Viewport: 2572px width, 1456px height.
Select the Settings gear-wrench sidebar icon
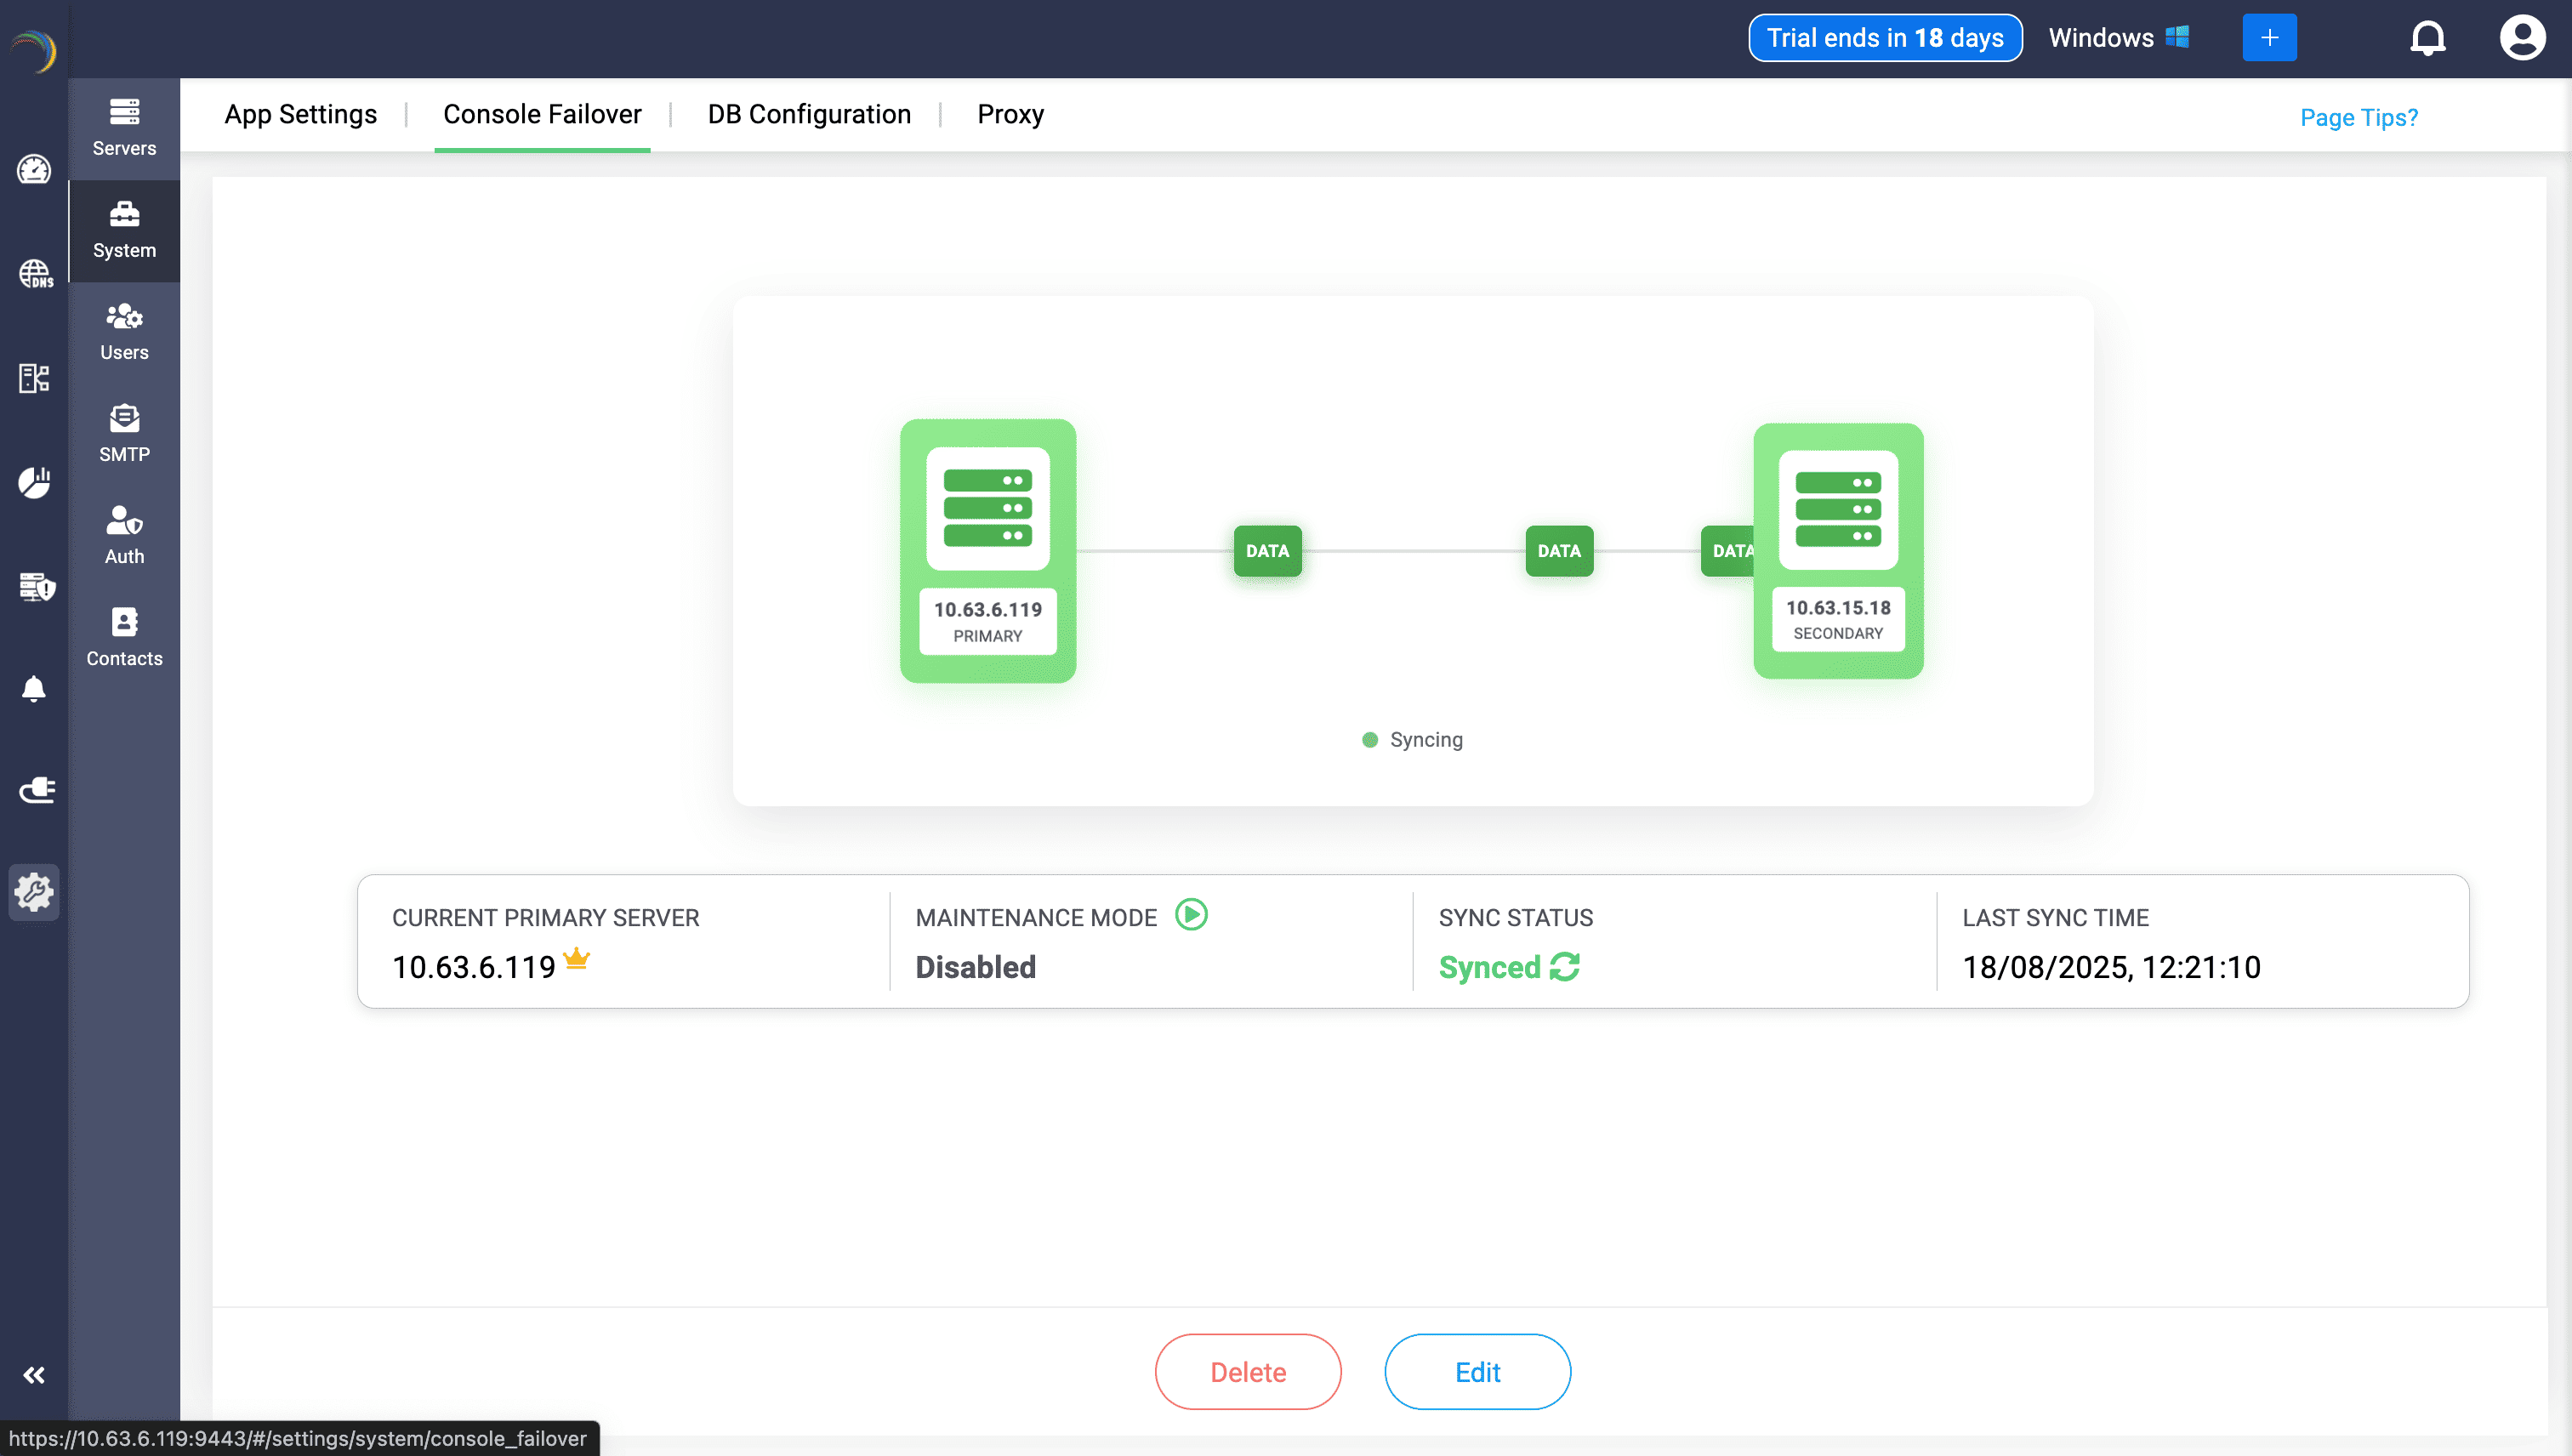point(34,891)
